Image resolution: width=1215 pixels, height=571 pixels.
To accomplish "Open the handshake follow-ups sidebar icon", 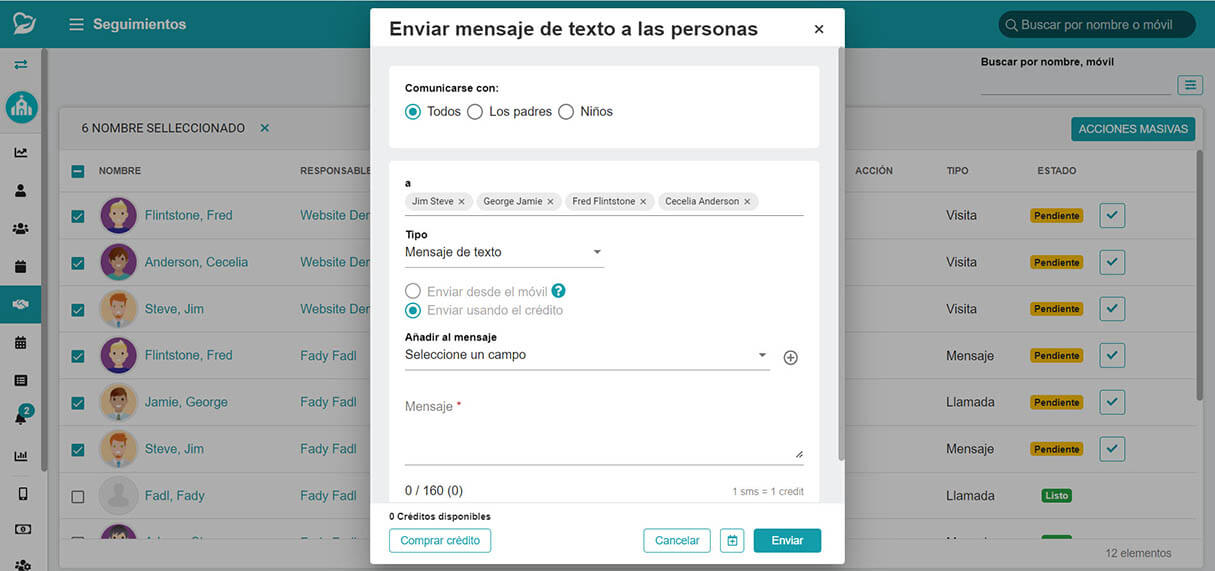I will click(x=21, y=304).
